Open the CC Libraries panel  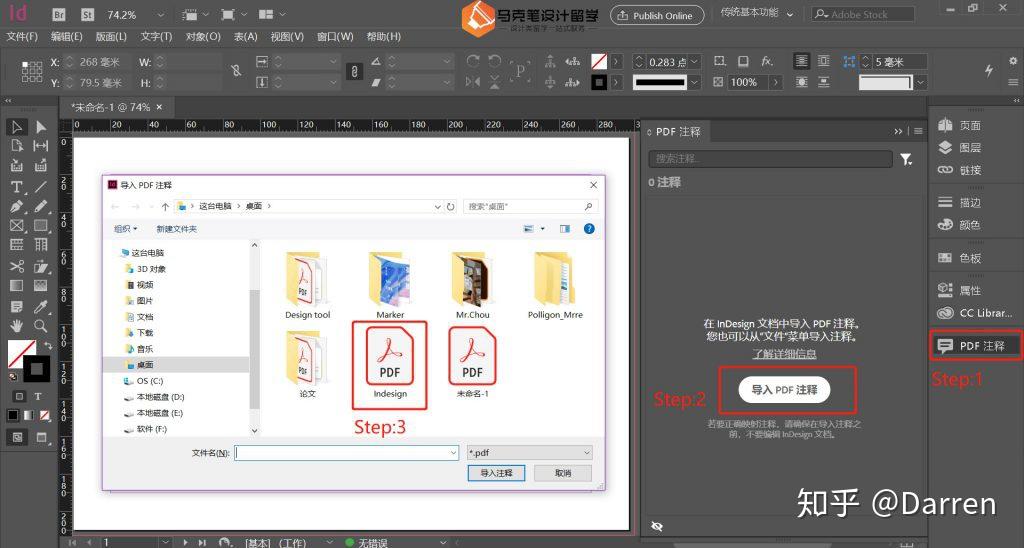coord(975,313)
